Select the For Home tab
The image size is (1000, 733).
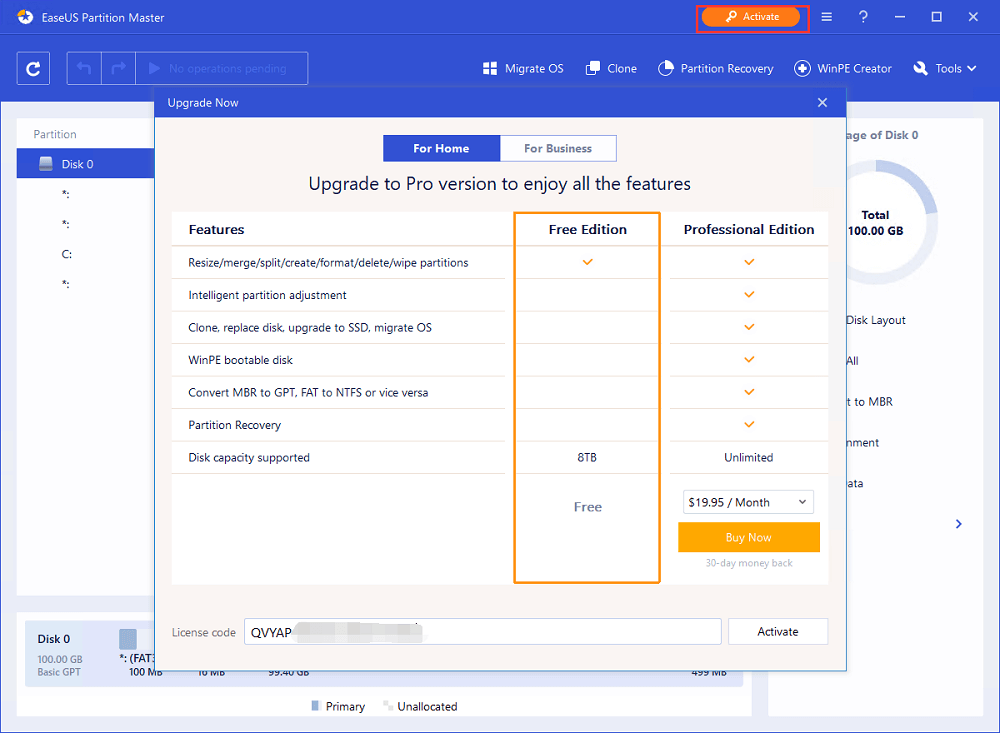pos(441,147)
